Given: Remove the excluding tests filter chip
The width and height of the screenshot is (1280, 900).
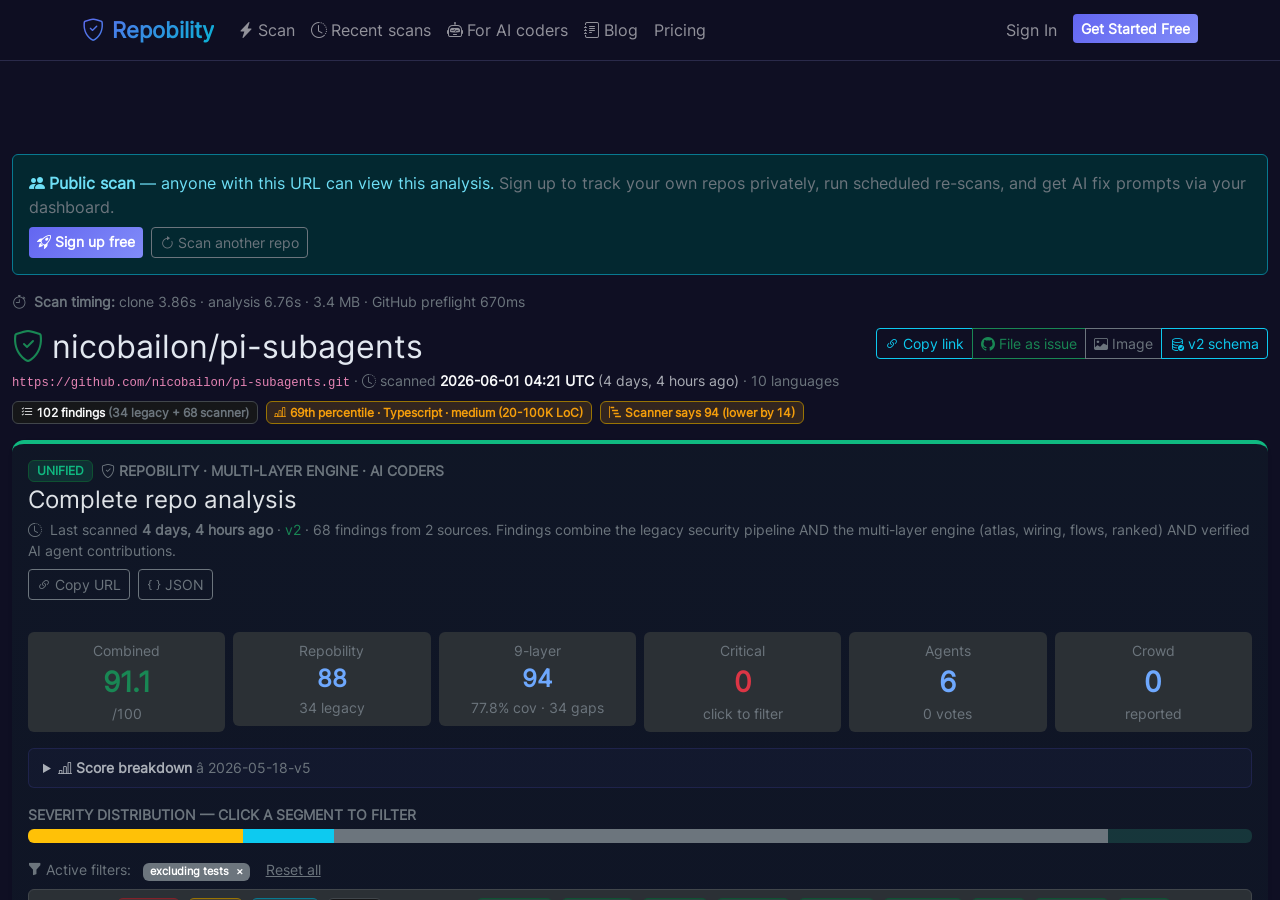Looking at the screenshot, I should [239, 871].
